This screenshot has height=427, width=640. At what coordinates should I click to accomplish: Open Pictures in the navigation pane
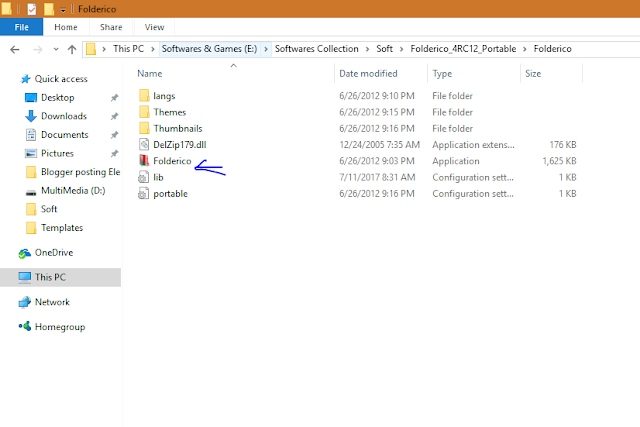(x=57, y=153)
